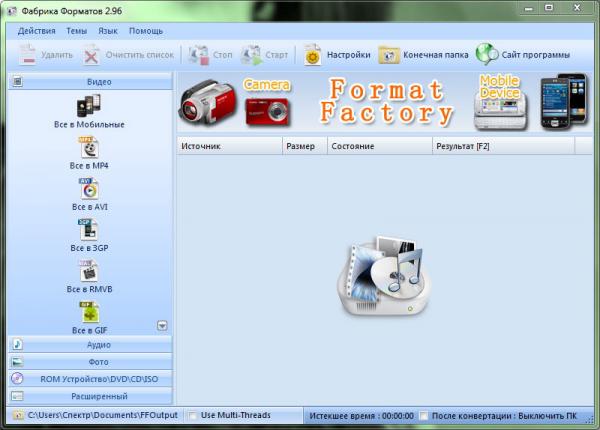Select the Все в MP4 icon
The image size is (600, 430).
89,147
